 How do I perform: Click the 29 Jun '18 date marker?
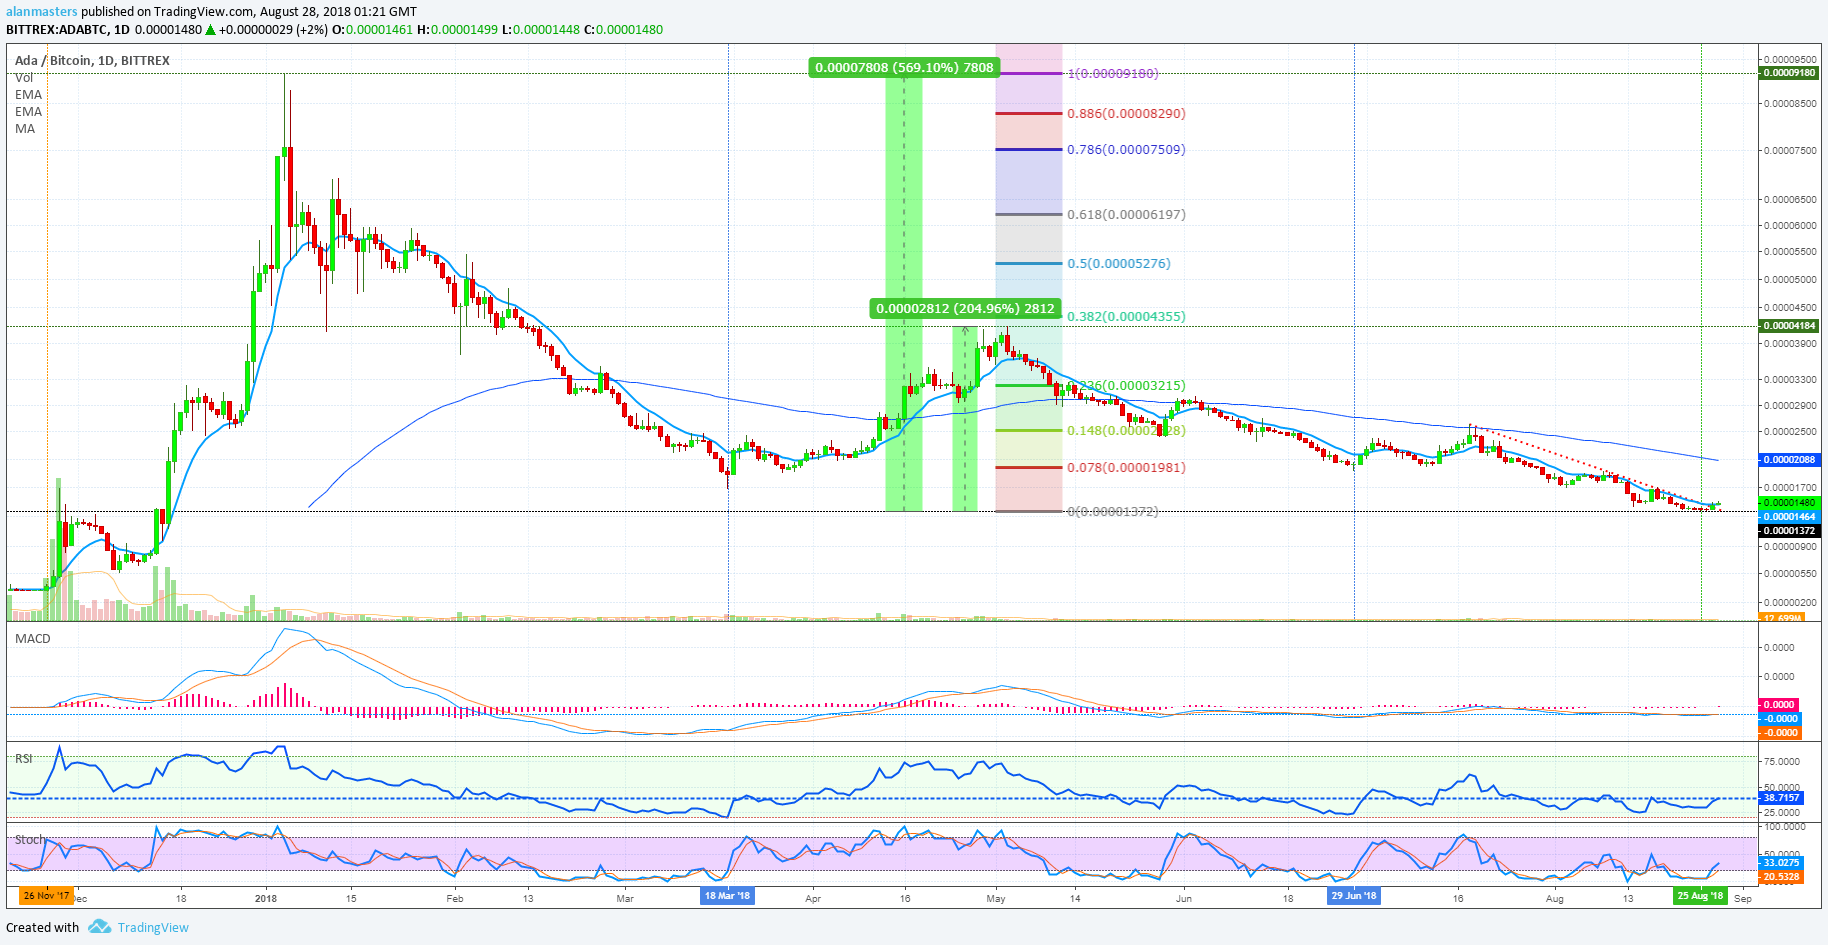click(x=1354, y=896)
